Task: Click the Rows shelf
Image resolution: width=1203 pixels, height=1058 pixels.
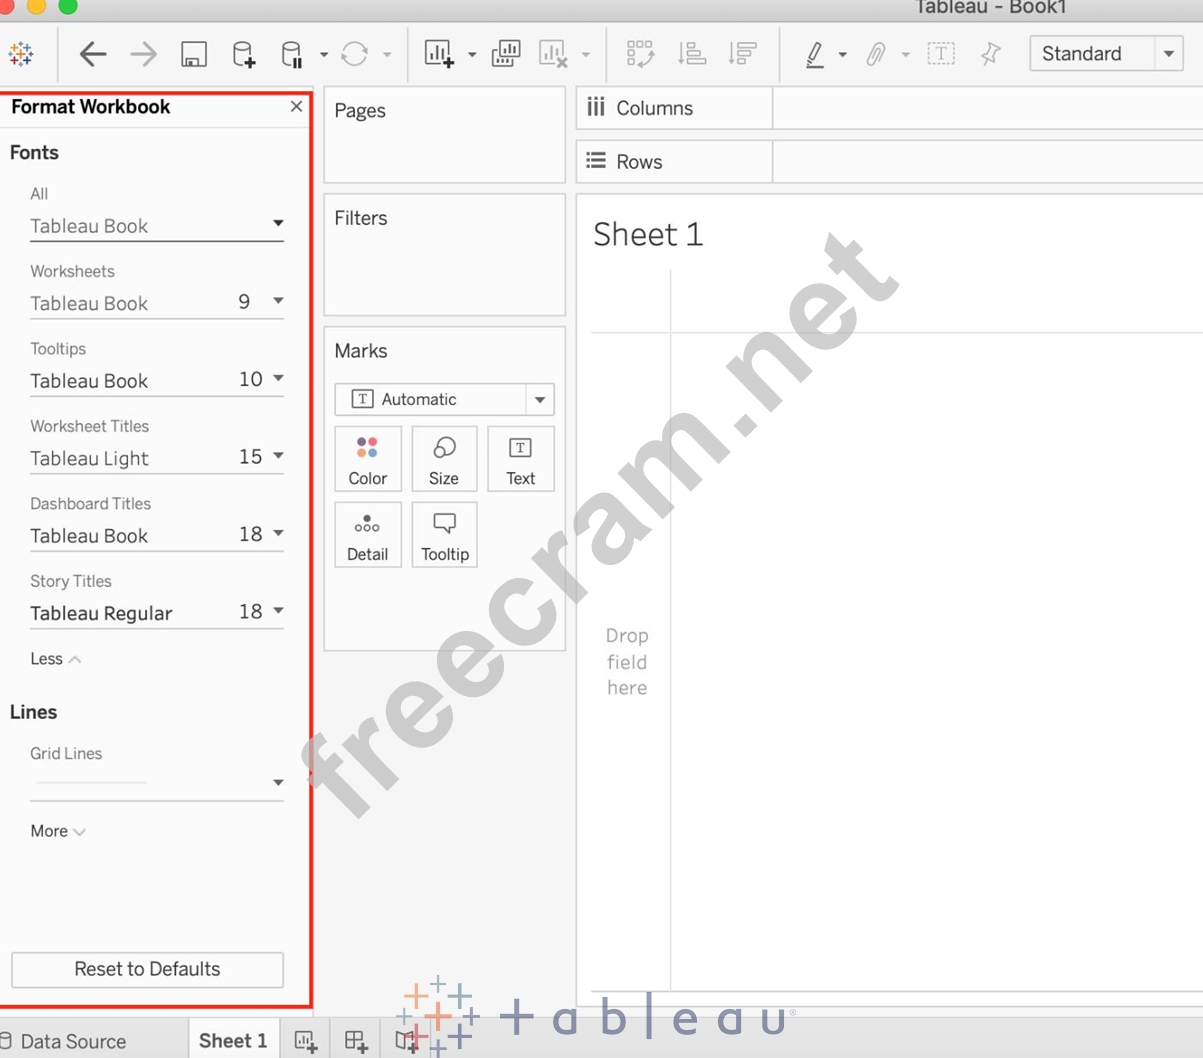Action: (889, 161)
